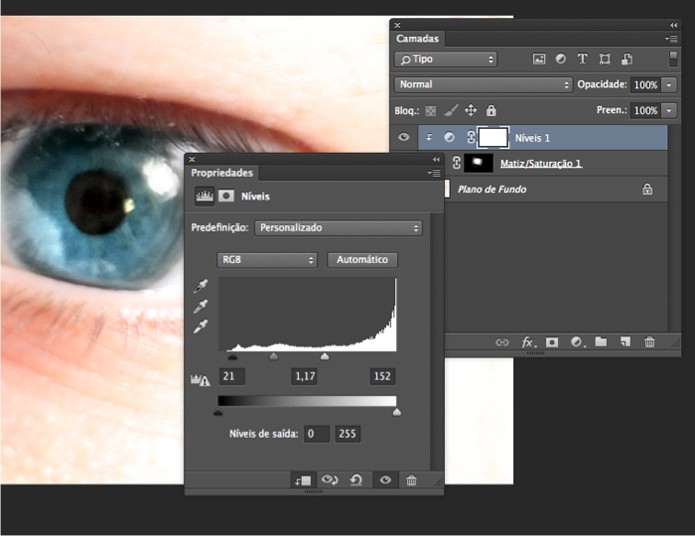Create new adjustment layer from Camadas footer

tap(576, 342)
